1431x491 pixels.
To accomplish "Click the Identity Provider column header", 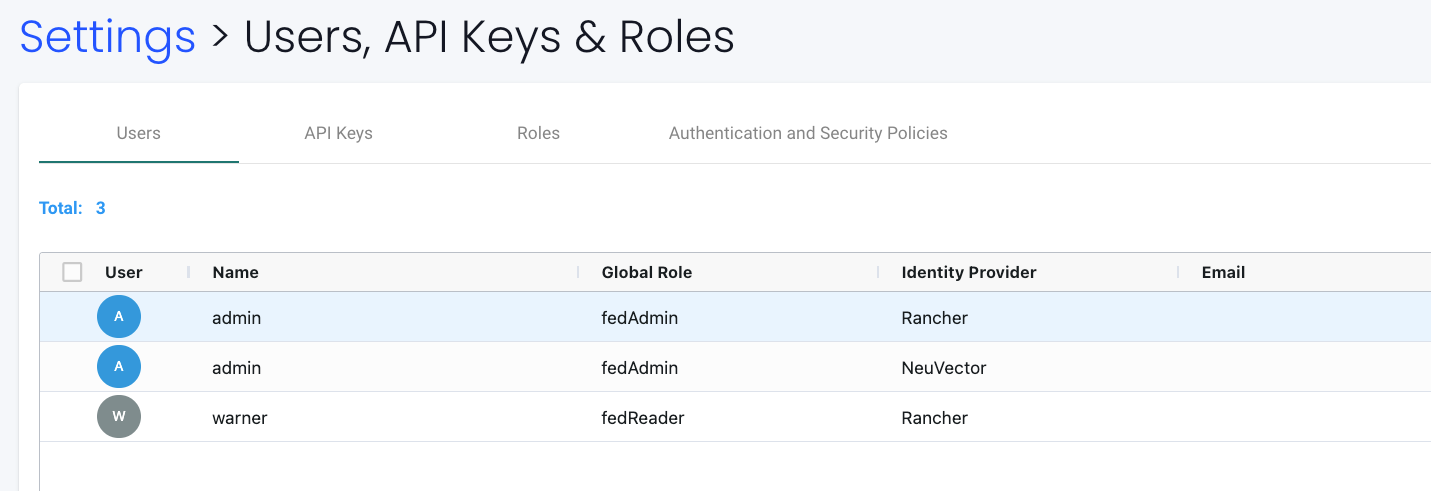I will pyautogui.click(x=969, y=272).
